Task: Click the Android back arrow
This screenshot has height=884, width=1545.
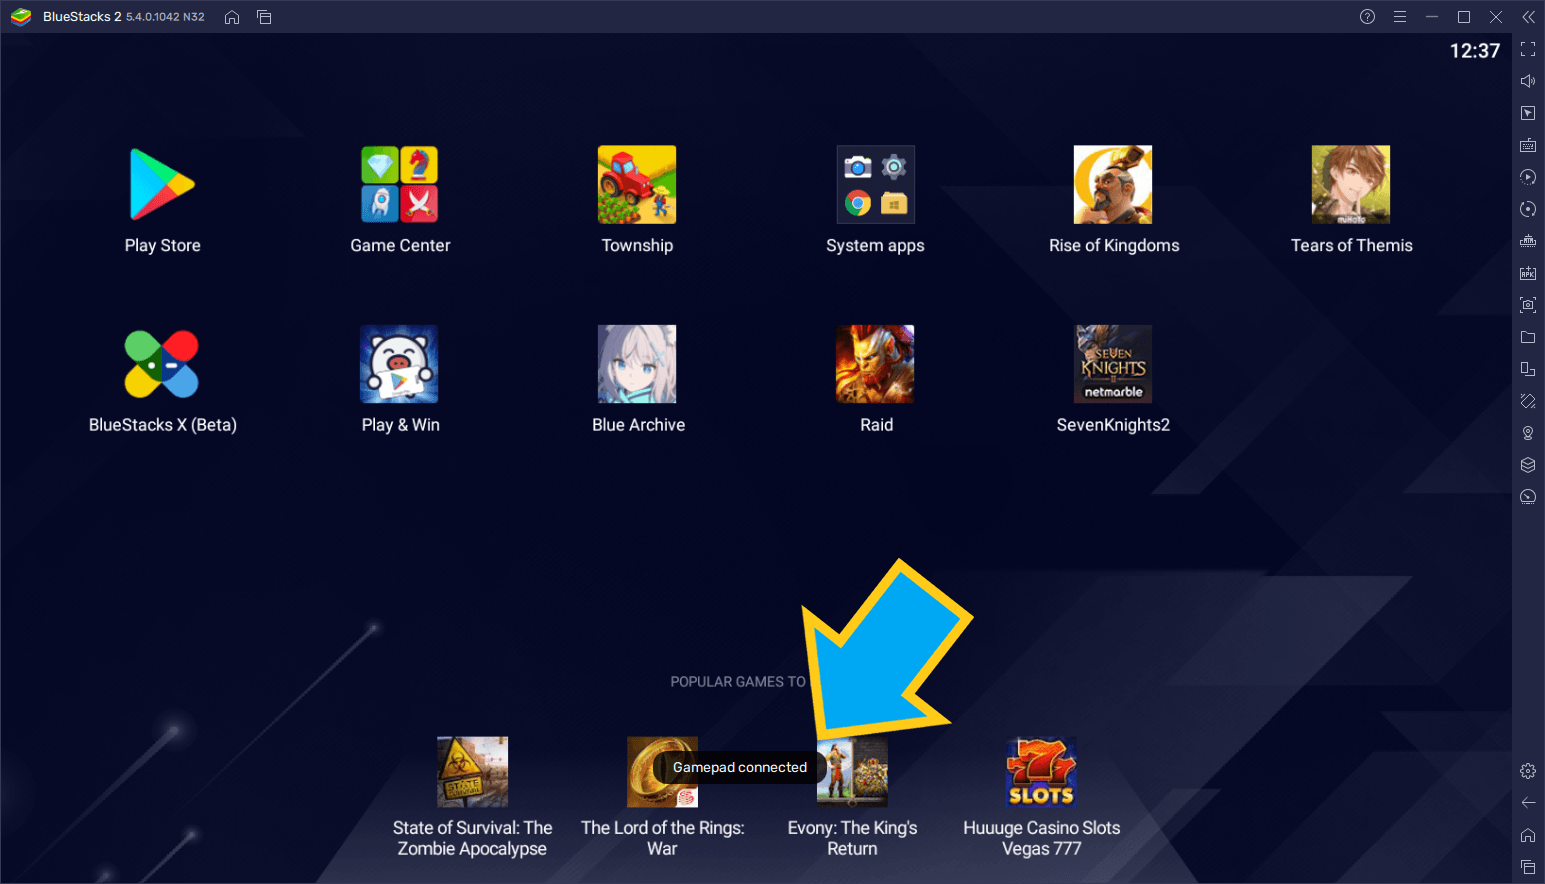Action: (x=1528, y=803)
